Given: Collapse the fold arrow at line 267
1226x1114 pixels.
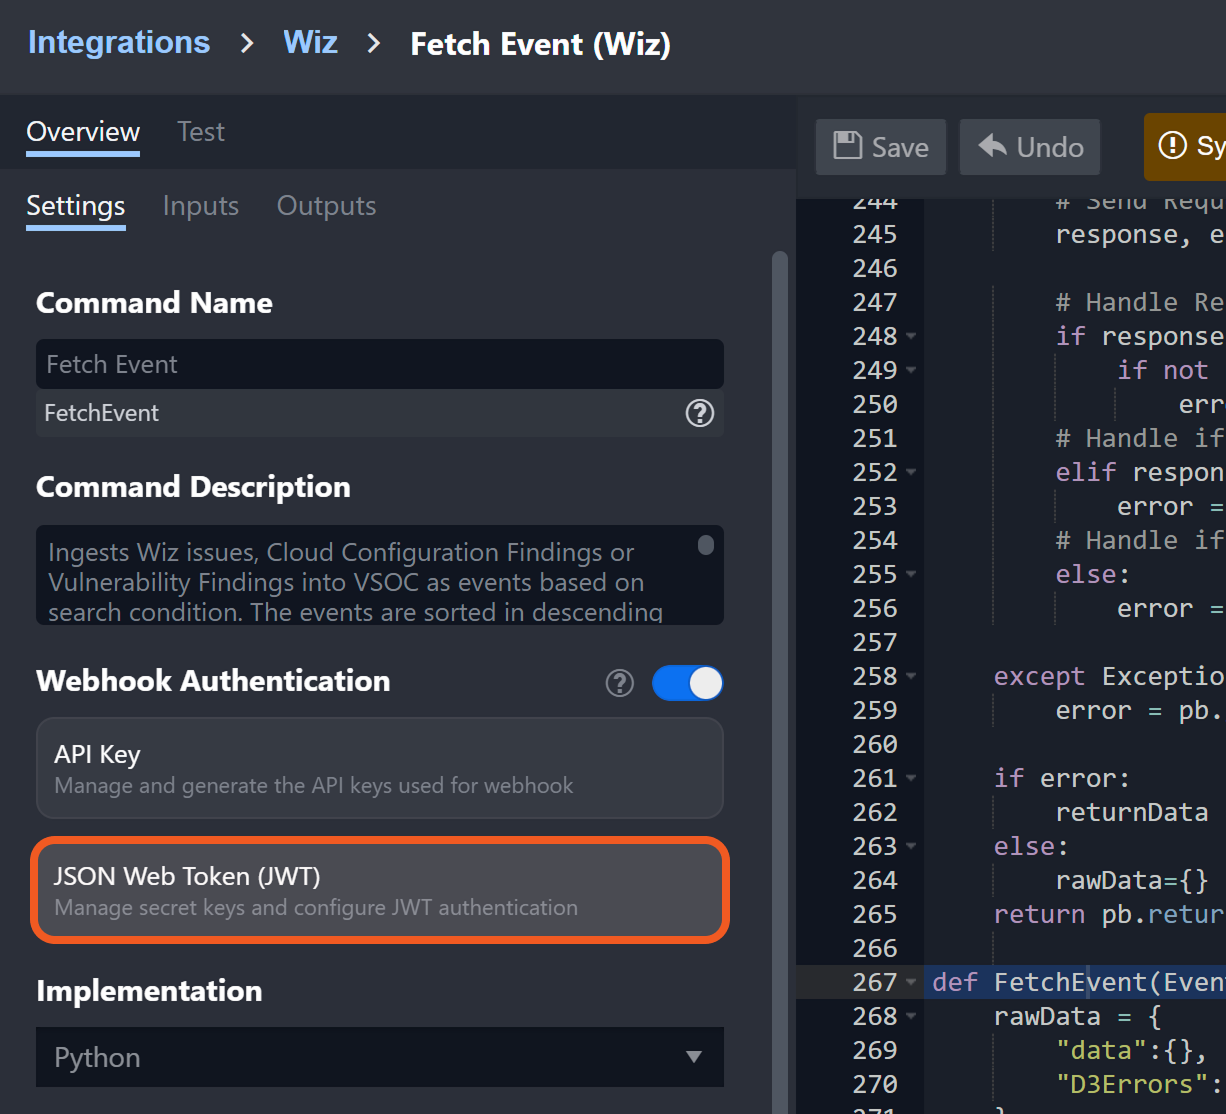Looking at the screenshot, I should 911,983.
